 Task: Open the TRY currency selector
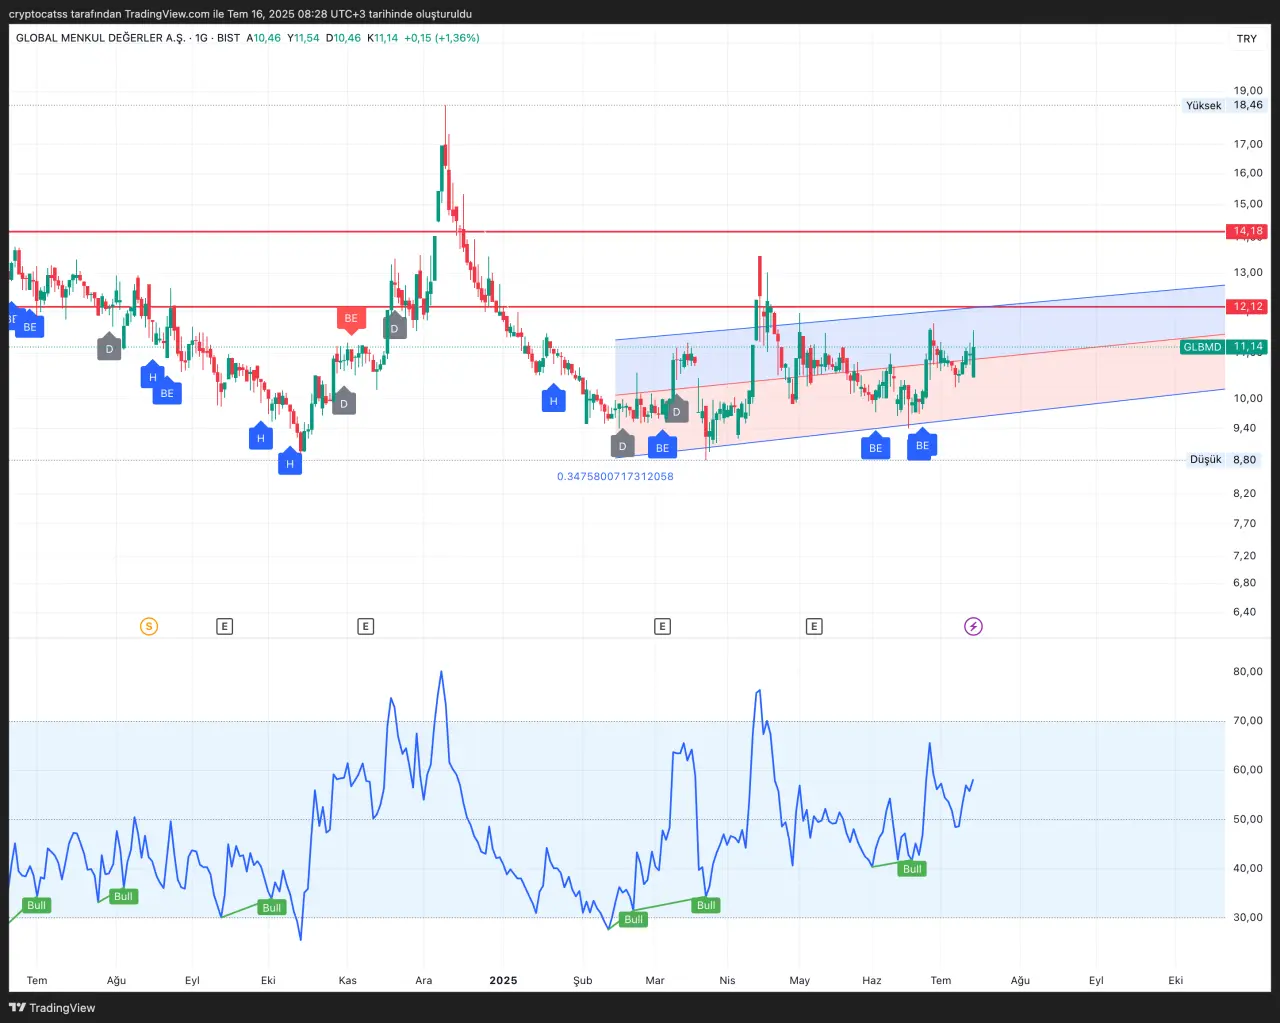coord(1246,39)
